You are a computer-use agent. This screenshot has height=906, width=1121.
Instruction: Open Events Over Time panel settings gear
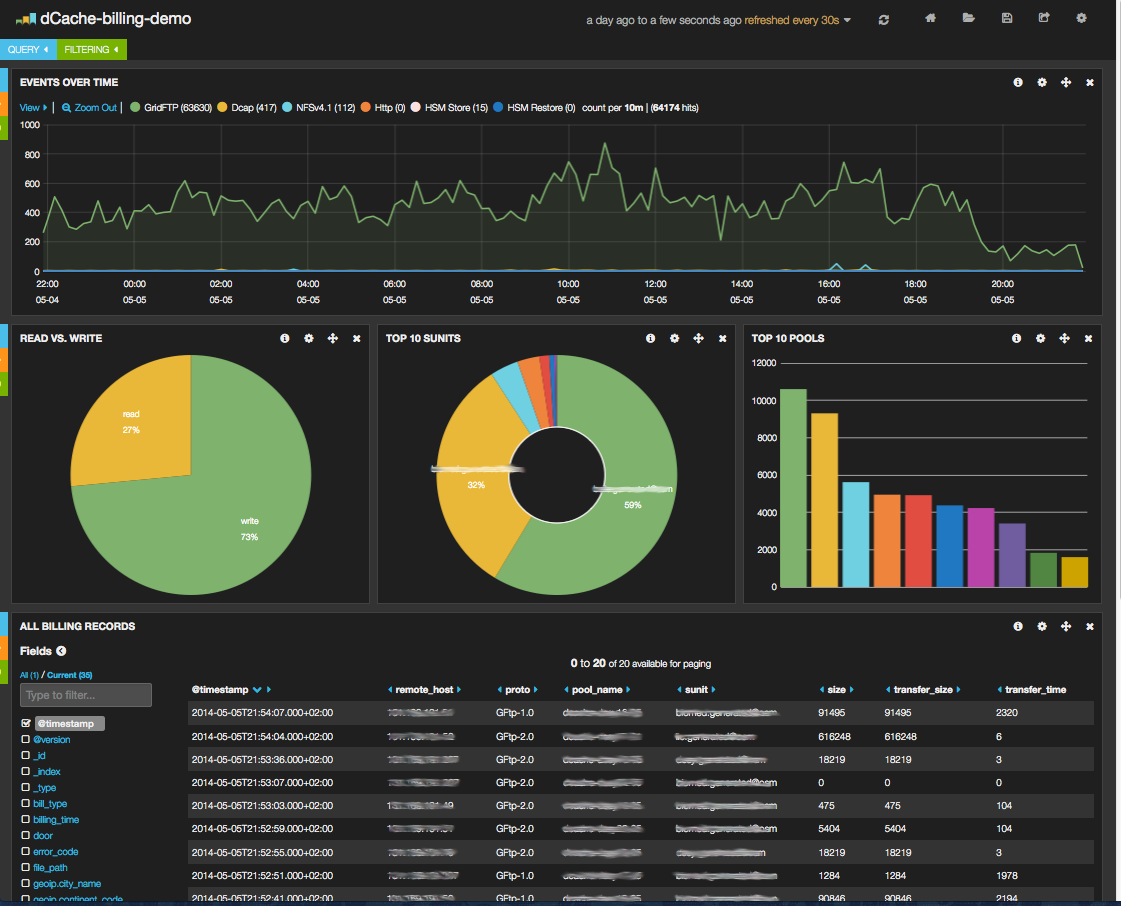(1042, 82)
